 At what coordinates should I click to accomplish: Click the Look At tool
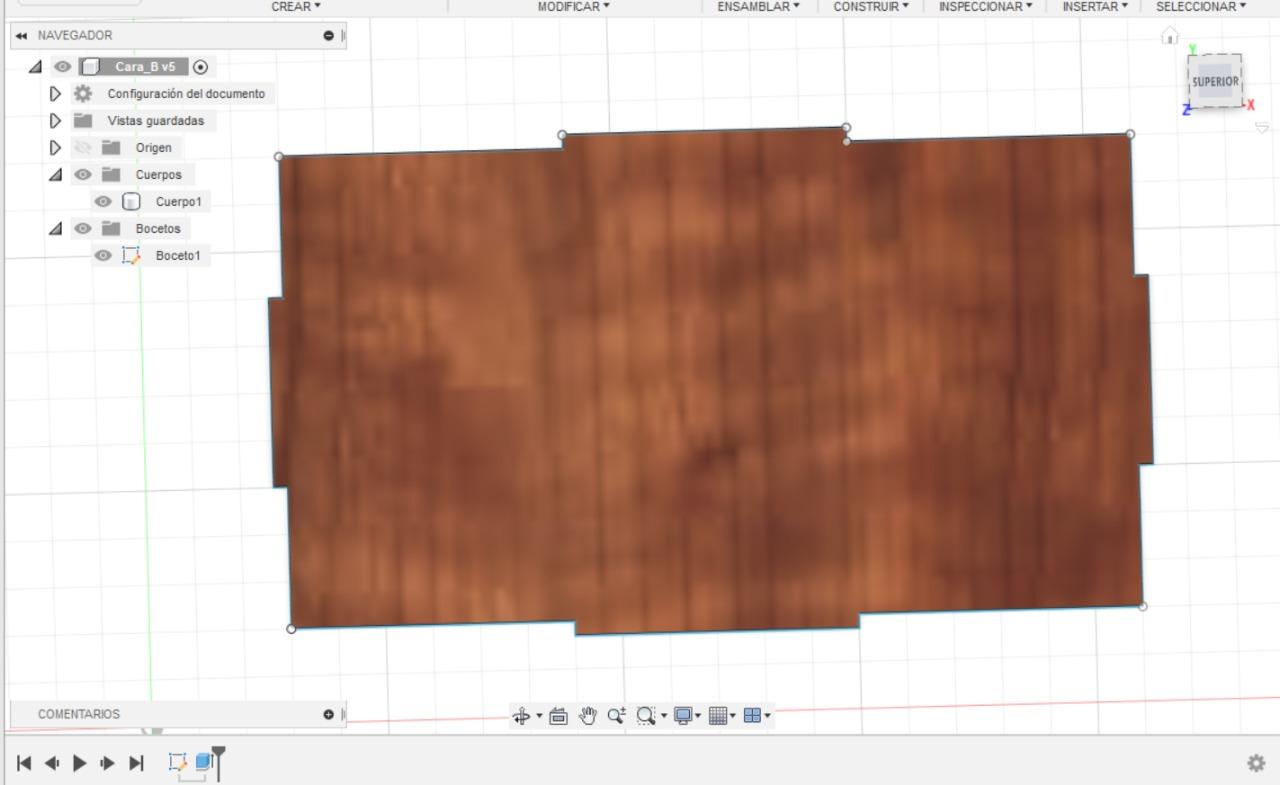click(x=559, y=716)
